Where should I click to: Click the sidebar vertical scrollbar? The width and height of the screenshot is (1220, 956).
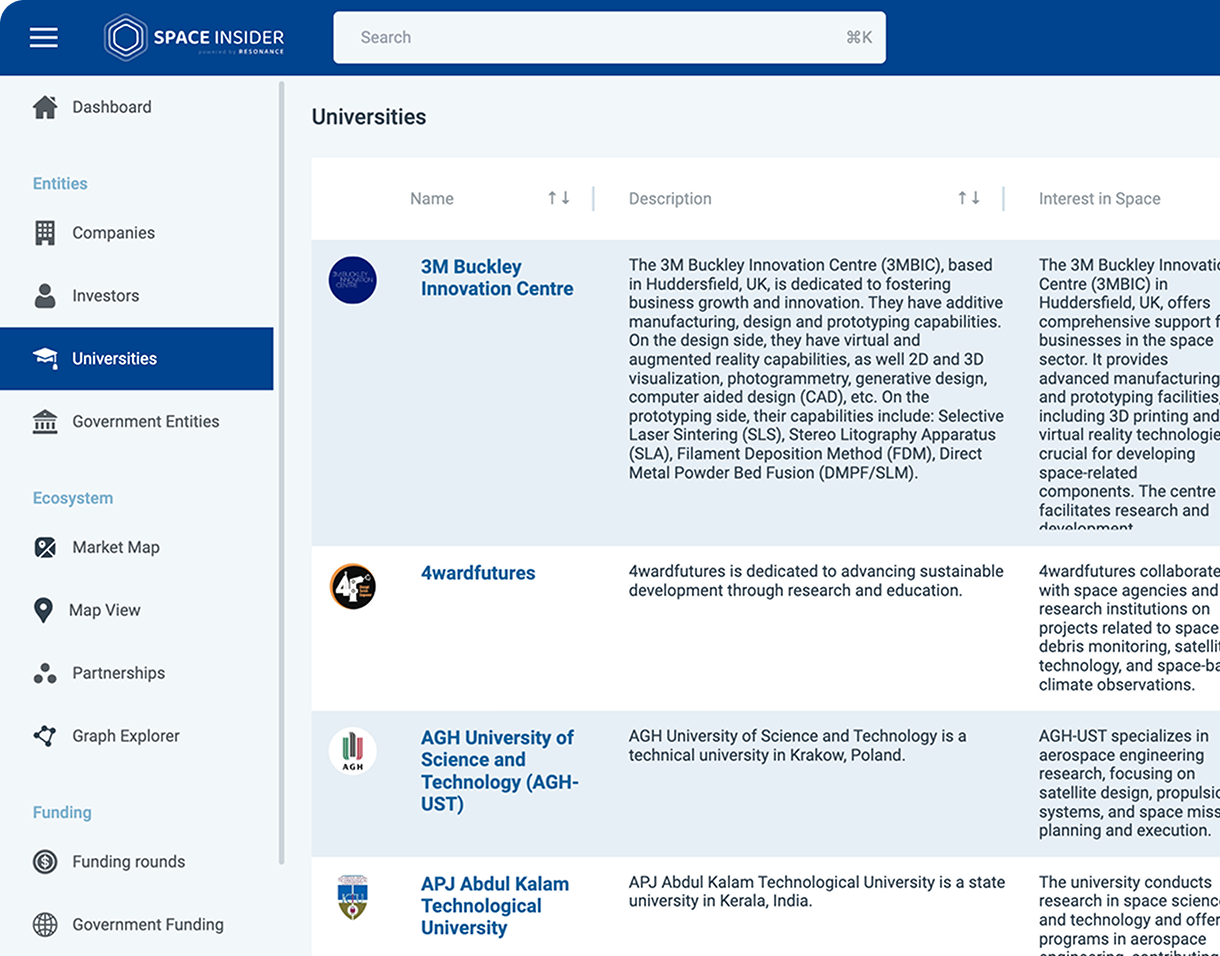coord(281,472)
